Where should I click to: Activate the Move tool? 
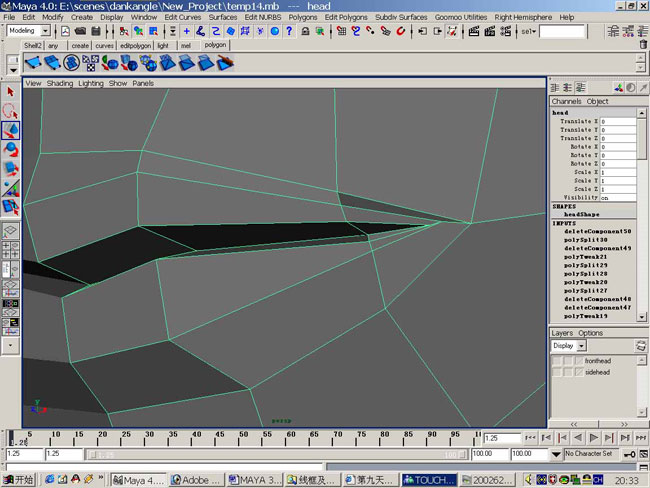10,131
